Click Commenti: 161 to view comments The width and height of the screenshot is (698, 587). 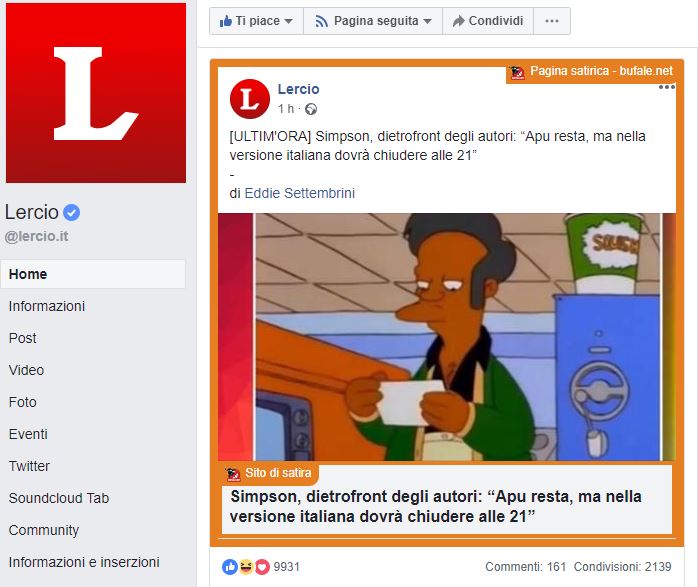point(525,567)
